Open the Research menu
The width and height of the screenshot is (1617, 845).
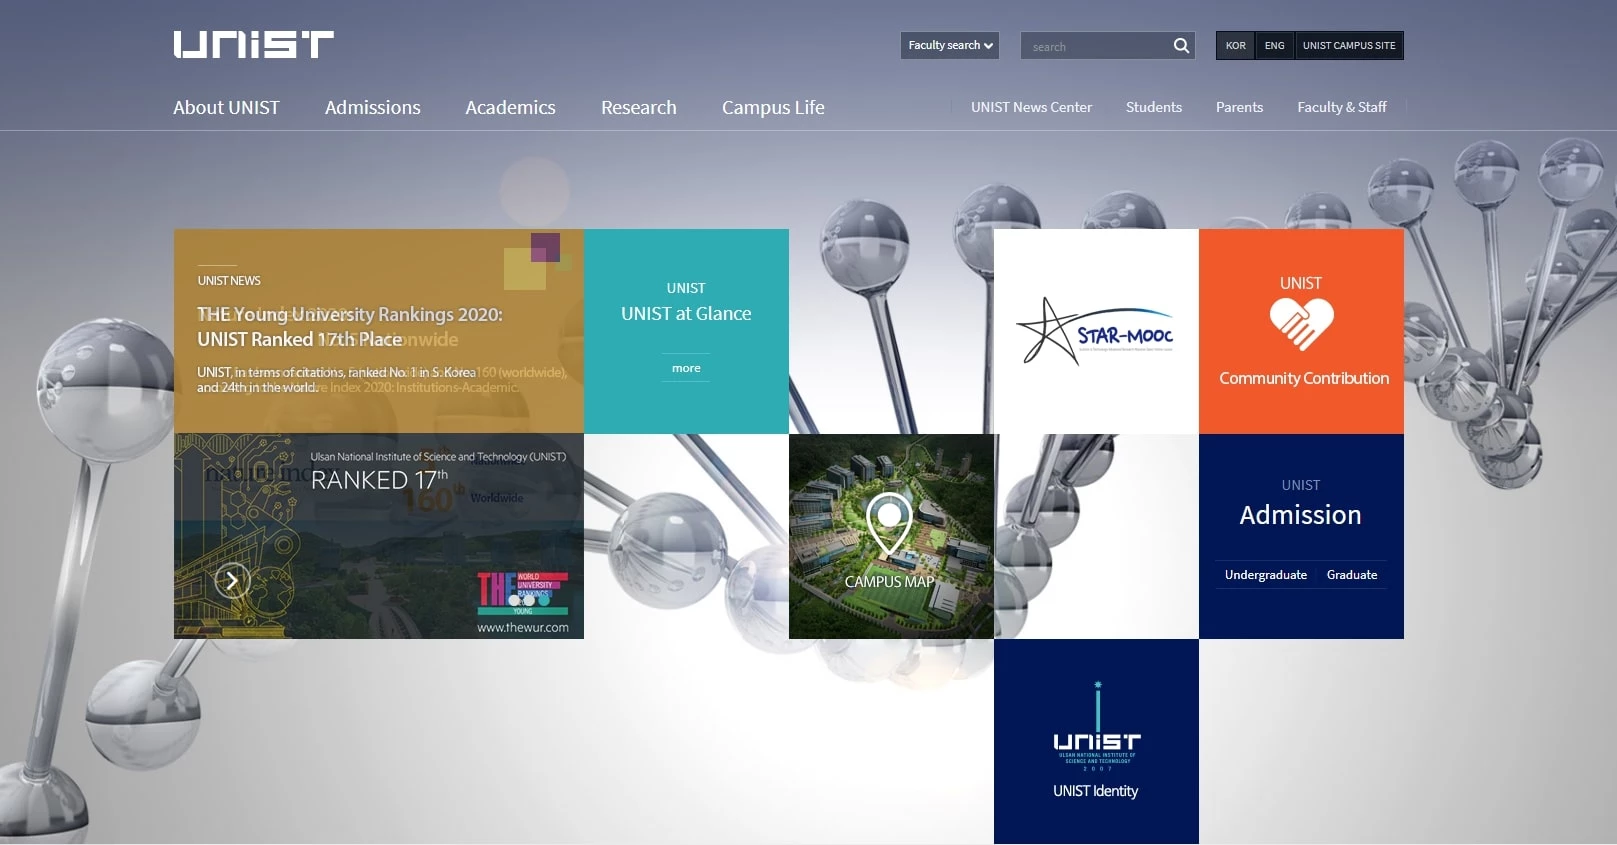(639, 107)
